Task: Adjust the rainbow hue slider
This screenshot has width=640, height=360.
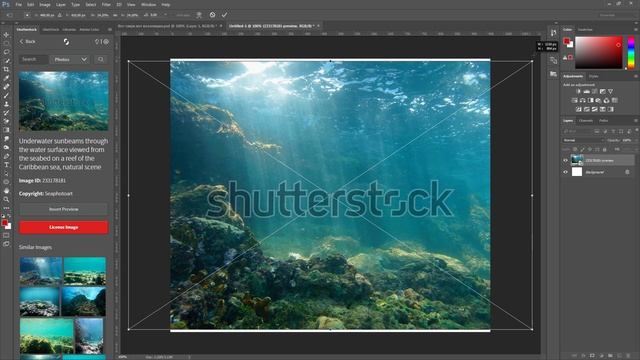Action: point(631,52)
